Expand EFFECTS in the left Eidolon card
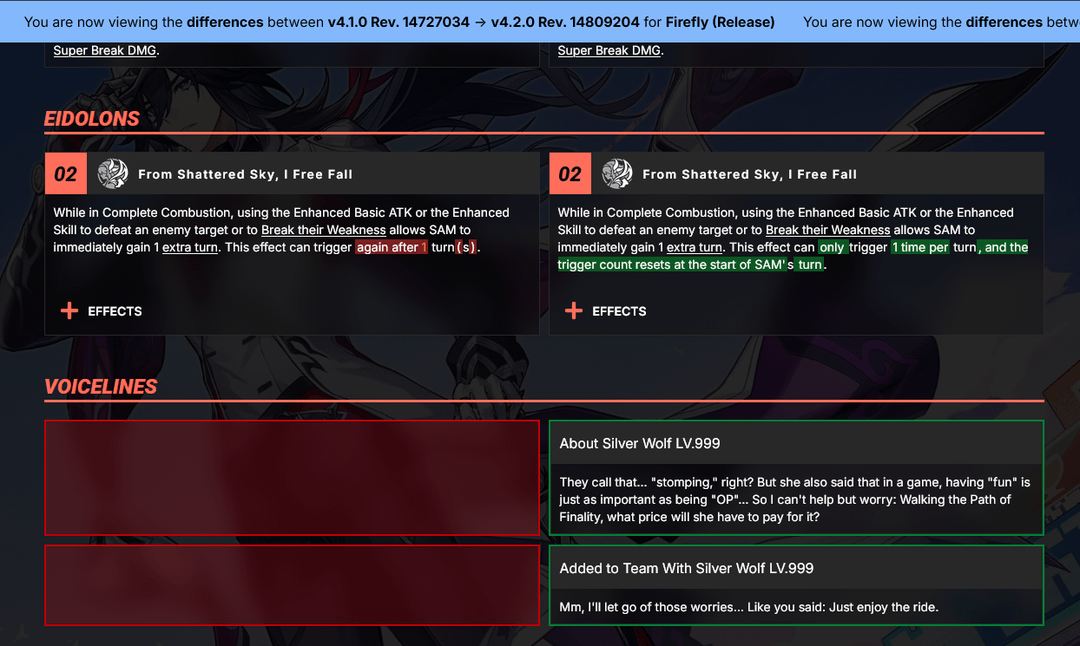The height and width of the screenshot is (646, 1080). (x=101, y=311)
